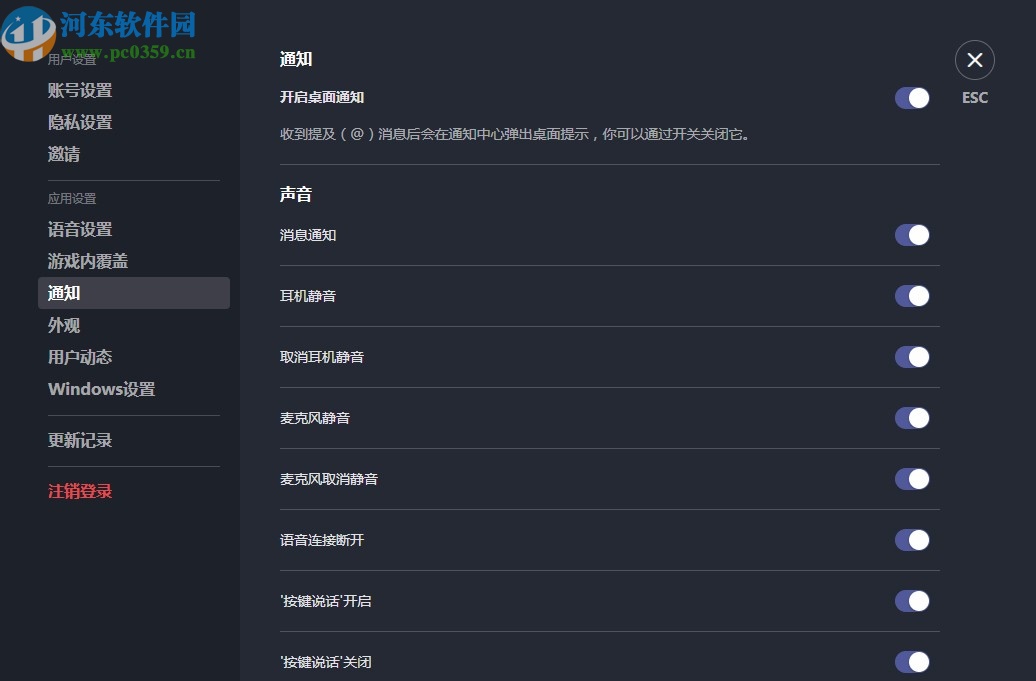
Task: Toggle 取消耳机静音 sound on or off
Action: 911,357
